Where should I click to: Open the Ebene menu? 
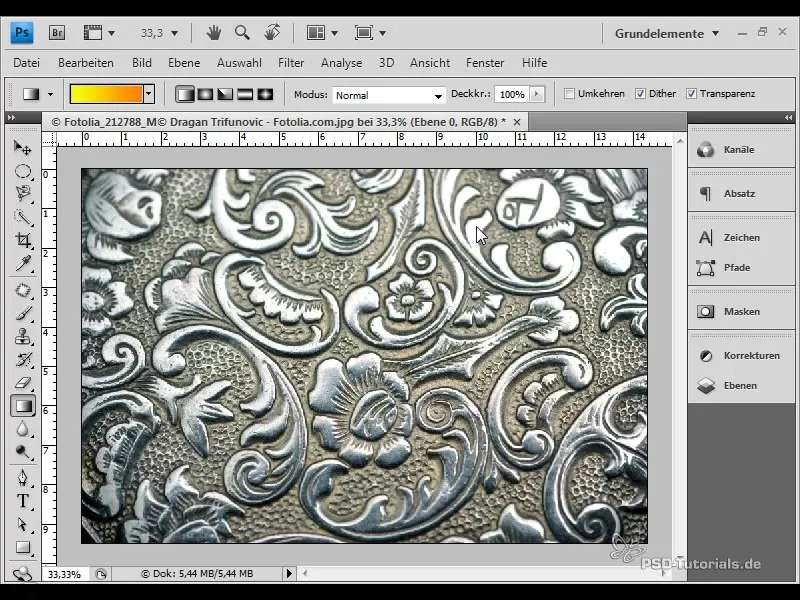(184, 63)
